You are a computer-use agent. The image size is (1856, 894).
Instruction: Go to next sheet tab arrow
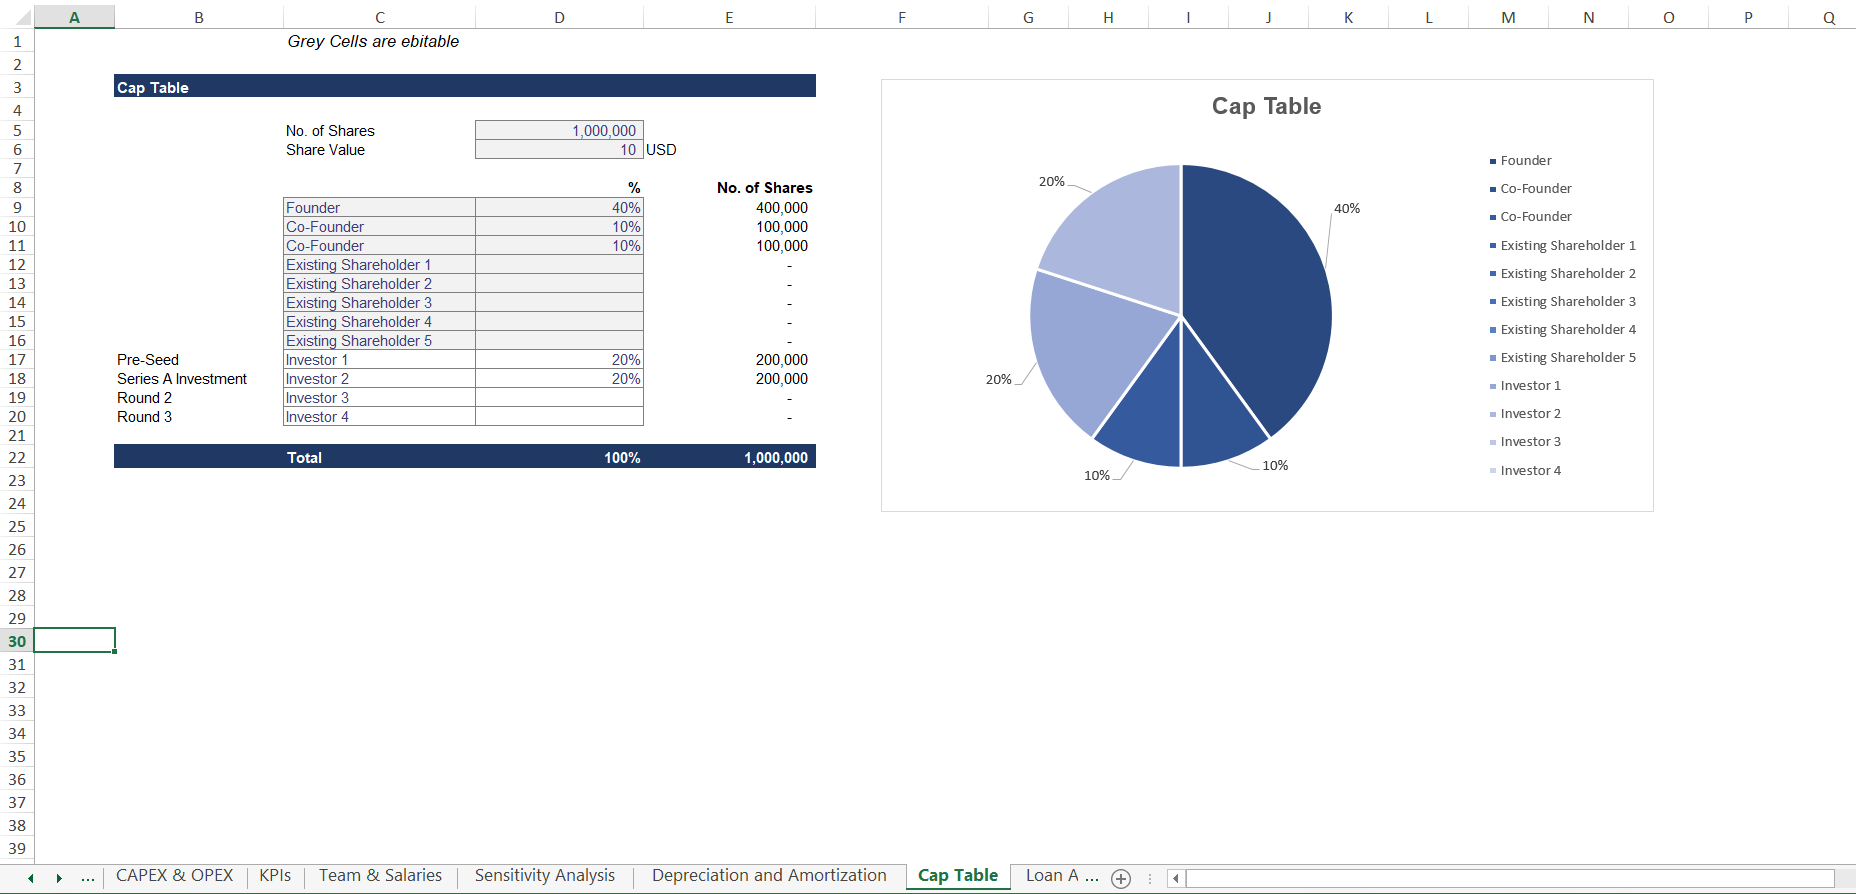[59, 878]
